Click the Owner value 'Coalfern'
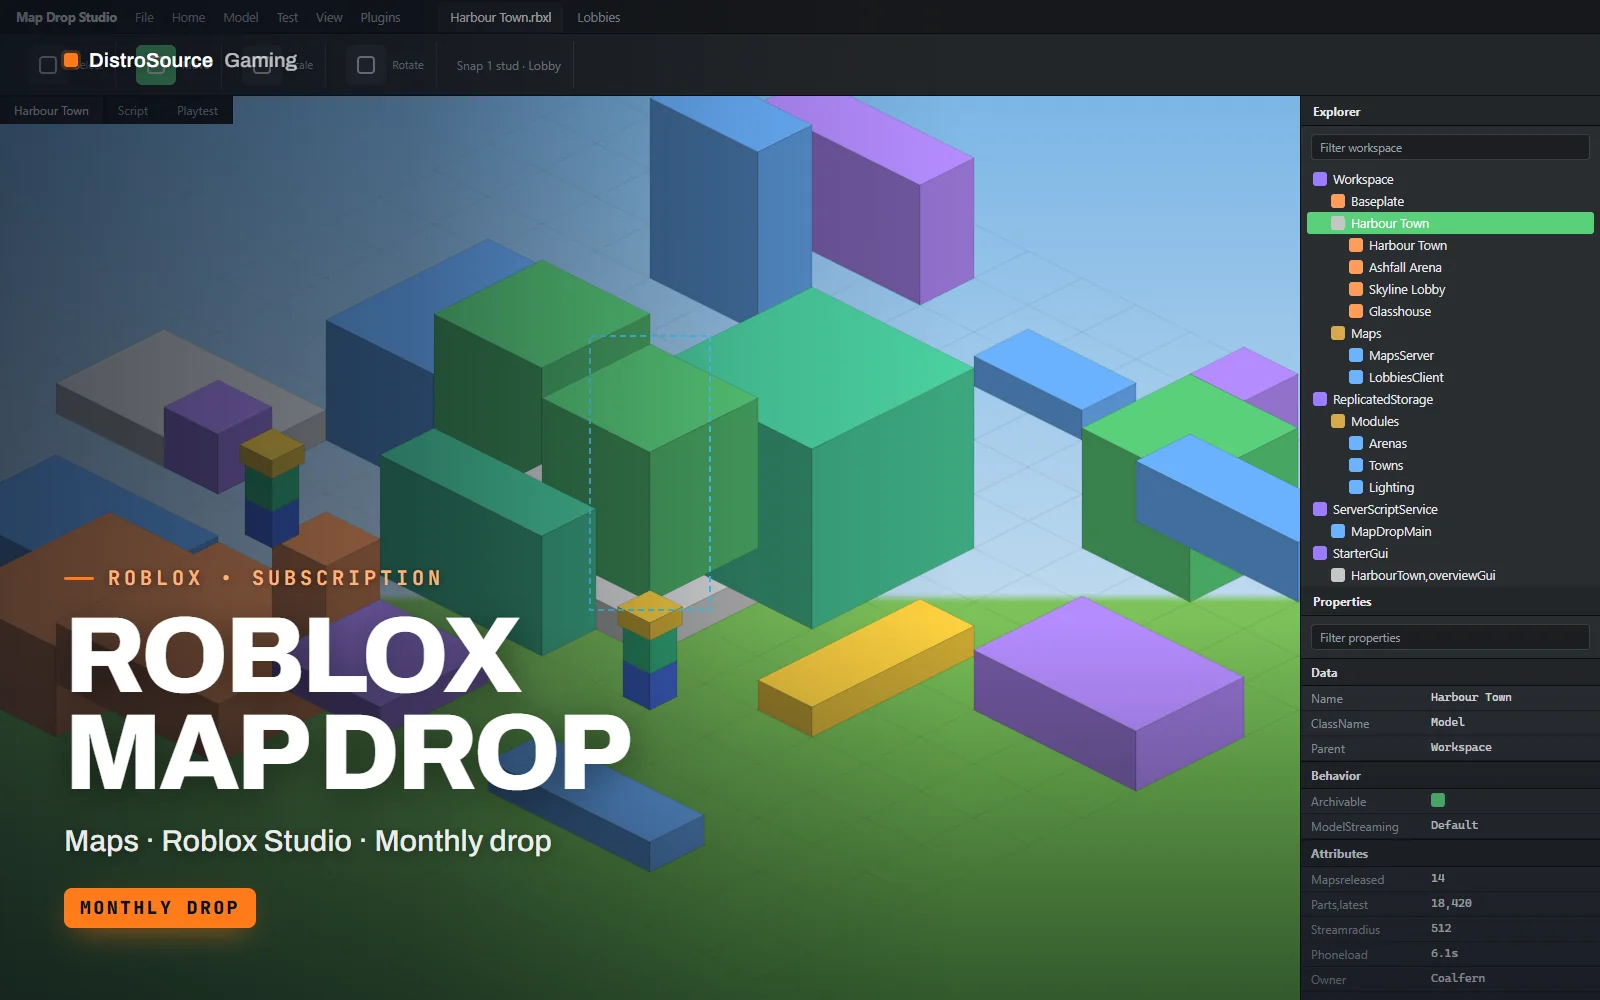Image resolution: width=1600 pixels, height=1000 pixels. click(x=1458, y=978)
